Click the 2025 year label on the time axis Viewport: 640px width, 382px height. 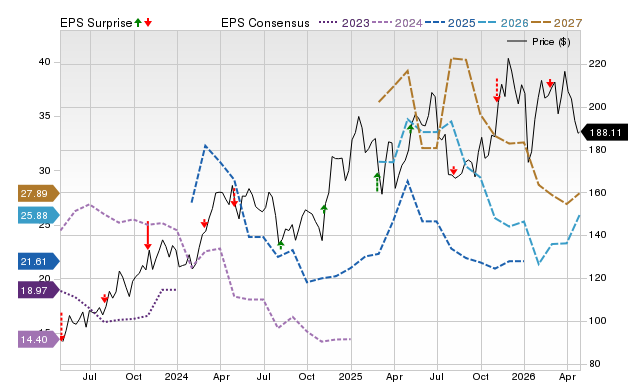coord(351,376)
